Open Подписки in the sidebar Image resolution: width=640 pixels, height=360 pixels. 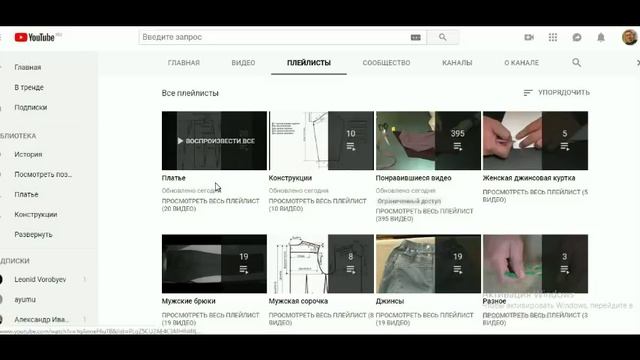click(x=31, y=107)
